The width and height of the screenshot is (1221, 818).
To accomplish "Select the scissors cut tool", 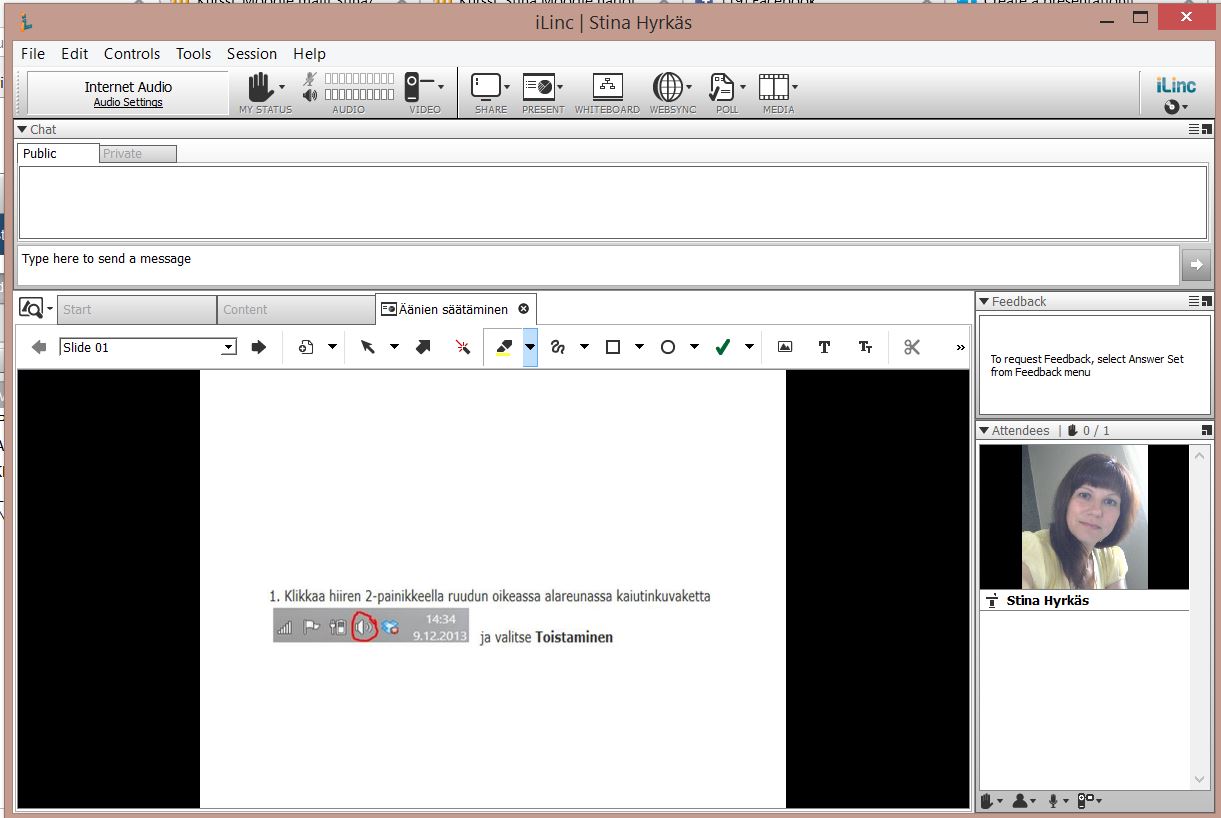I will tap(911, 347).
